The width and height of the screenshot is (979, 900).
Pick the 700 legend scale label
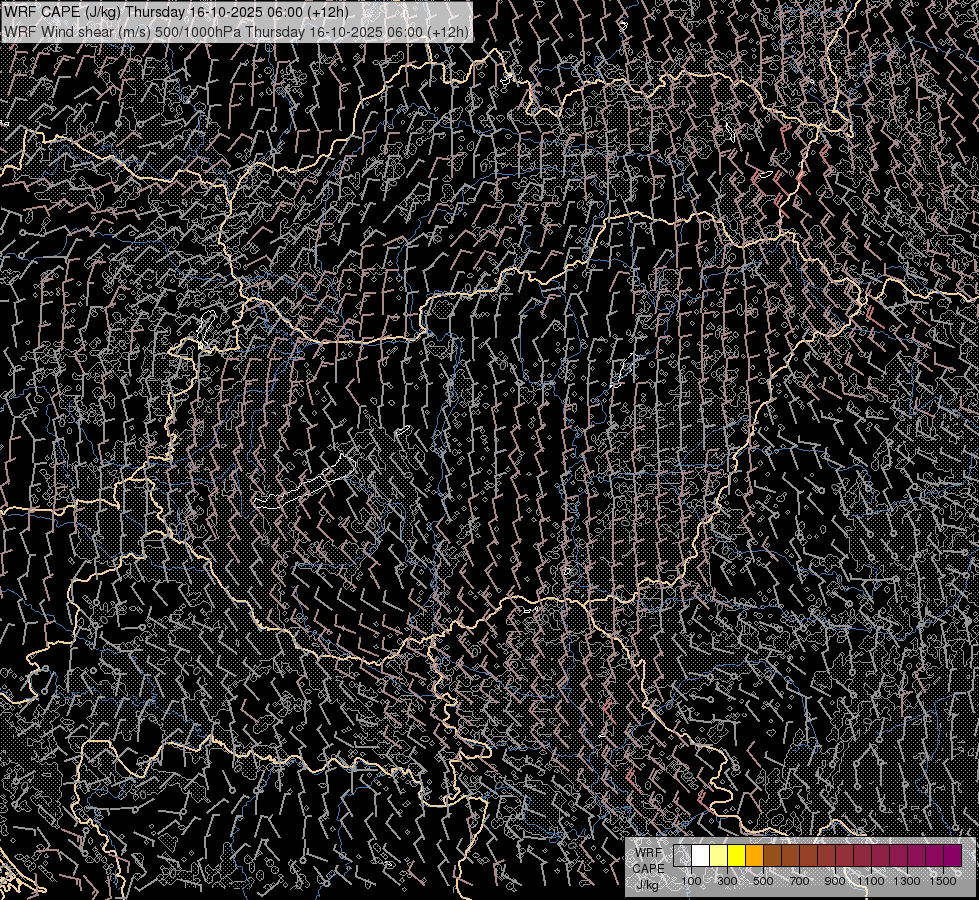(799, 881)
